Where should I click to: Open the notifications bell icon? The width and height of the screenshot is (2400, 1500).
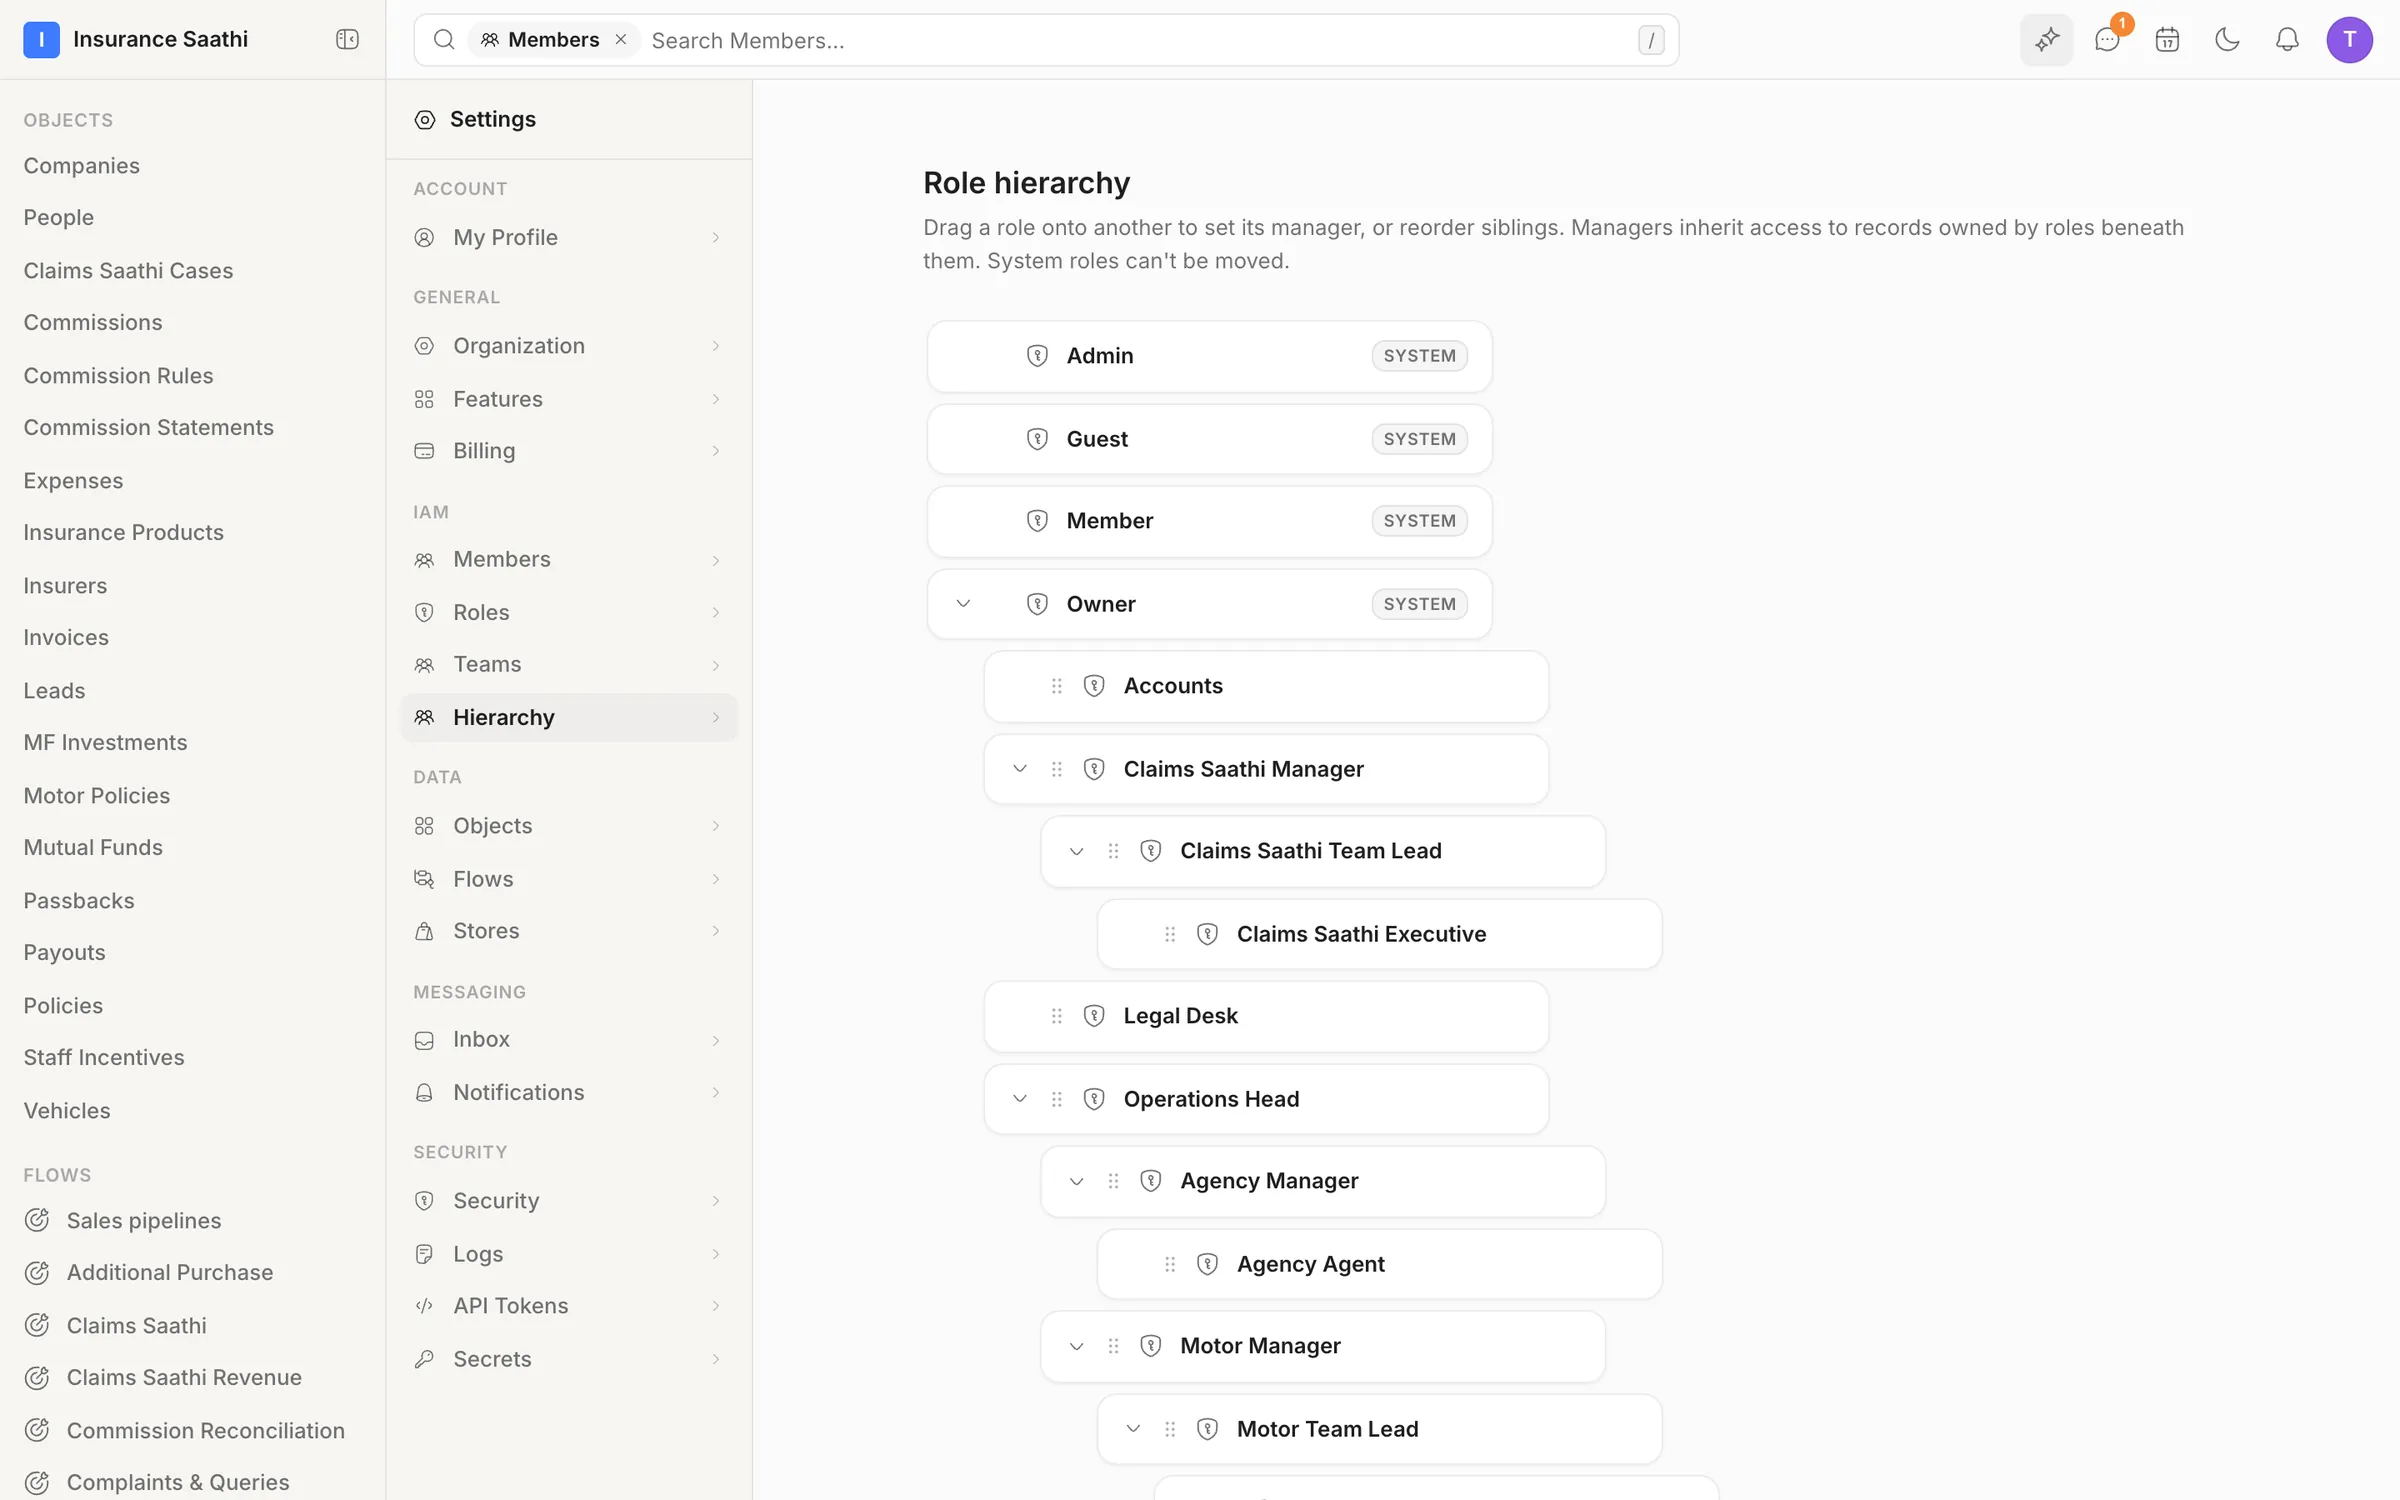point(2287,39)
